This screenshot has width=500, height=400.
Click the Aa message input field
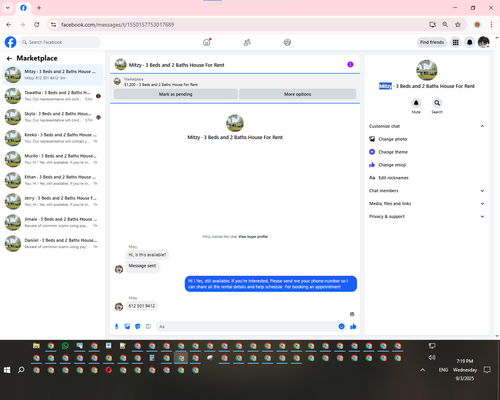click(247, 326)
